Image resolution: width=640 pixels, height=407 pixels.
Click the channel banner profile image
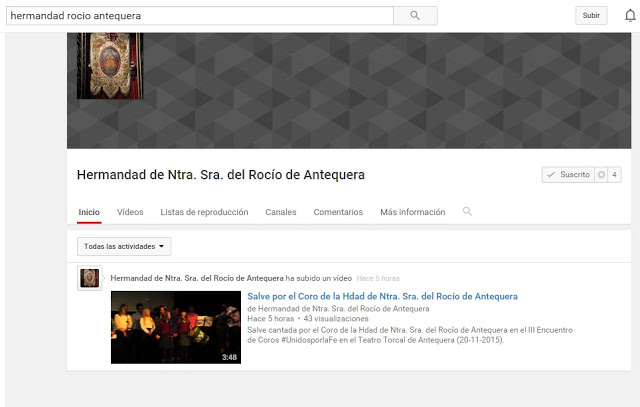point(110,65)
